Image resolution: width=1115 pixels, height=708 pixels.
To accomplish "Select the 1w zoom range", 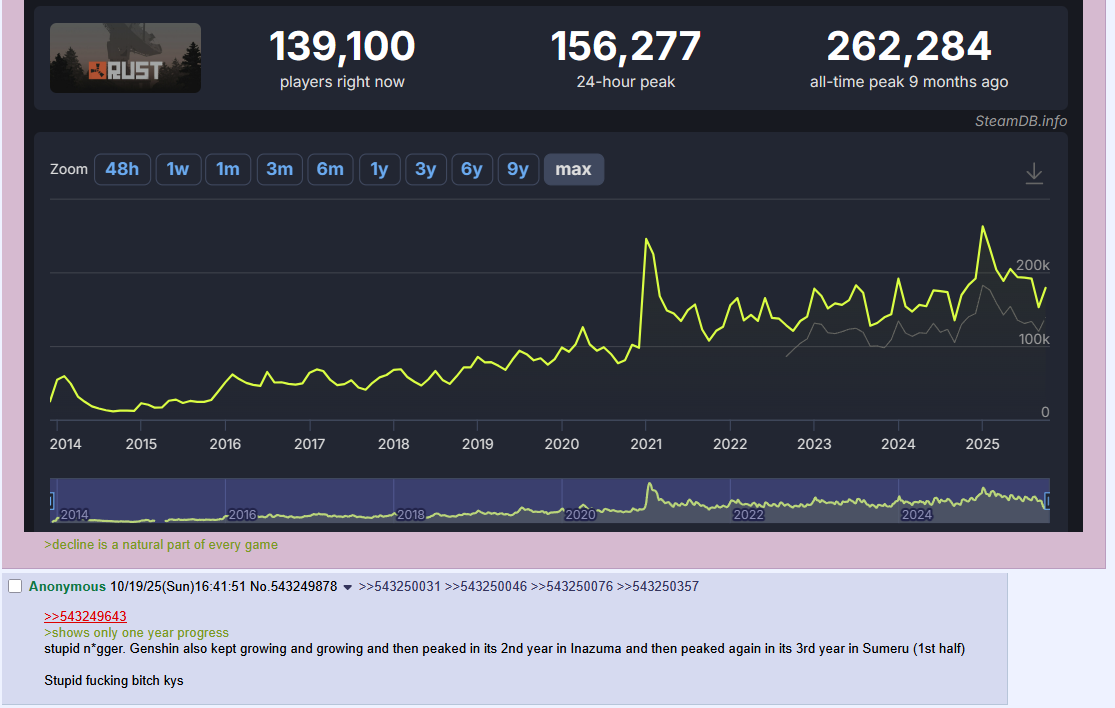I will coord(178,169).
